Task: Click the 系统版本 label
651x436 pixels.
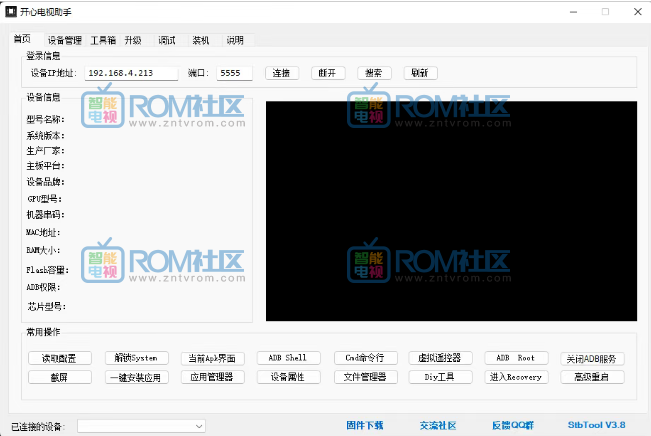Action: pos(46,136)
